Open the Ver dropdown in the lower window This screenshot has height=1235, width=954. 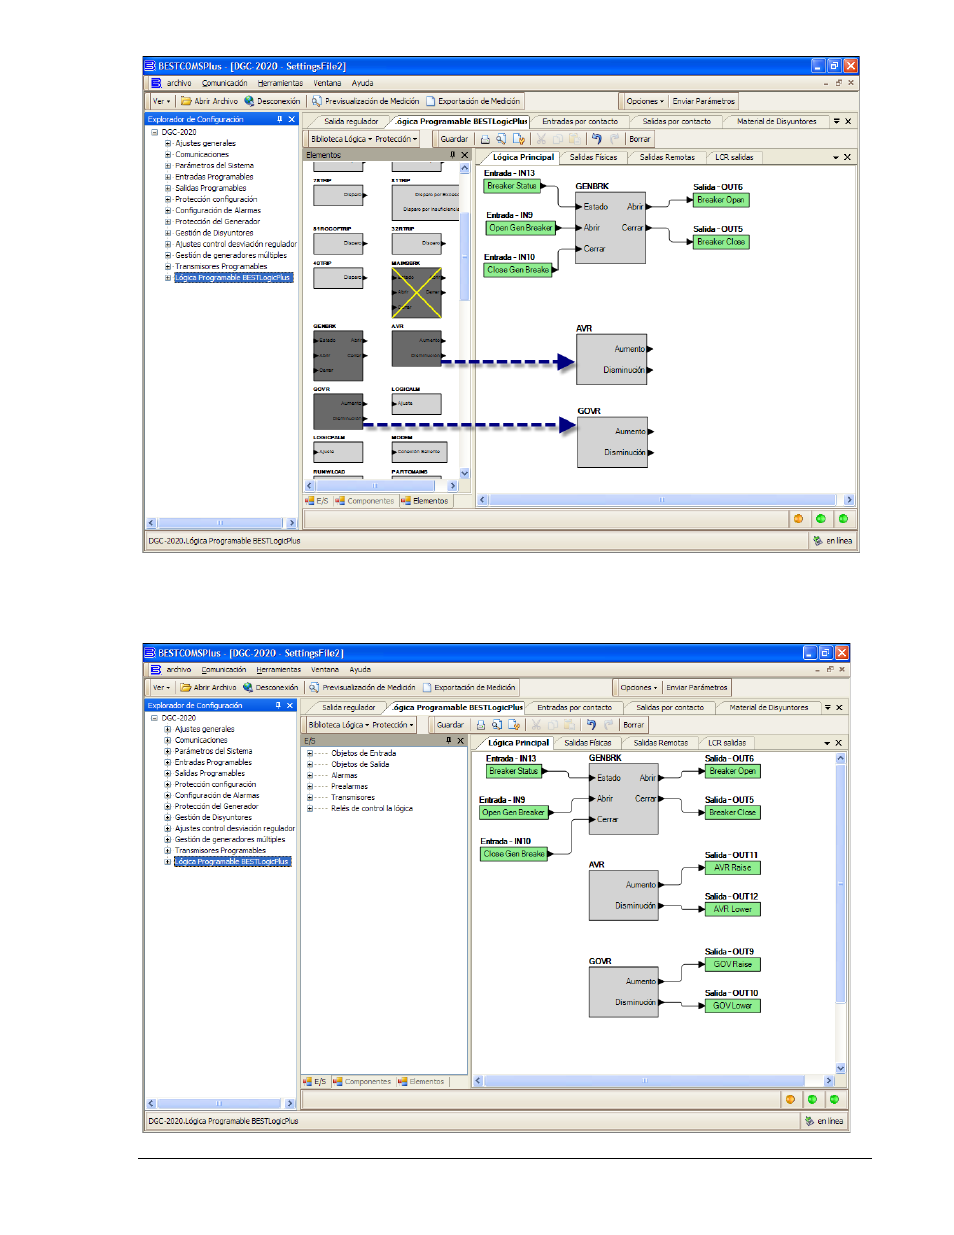tap(161, 688)
